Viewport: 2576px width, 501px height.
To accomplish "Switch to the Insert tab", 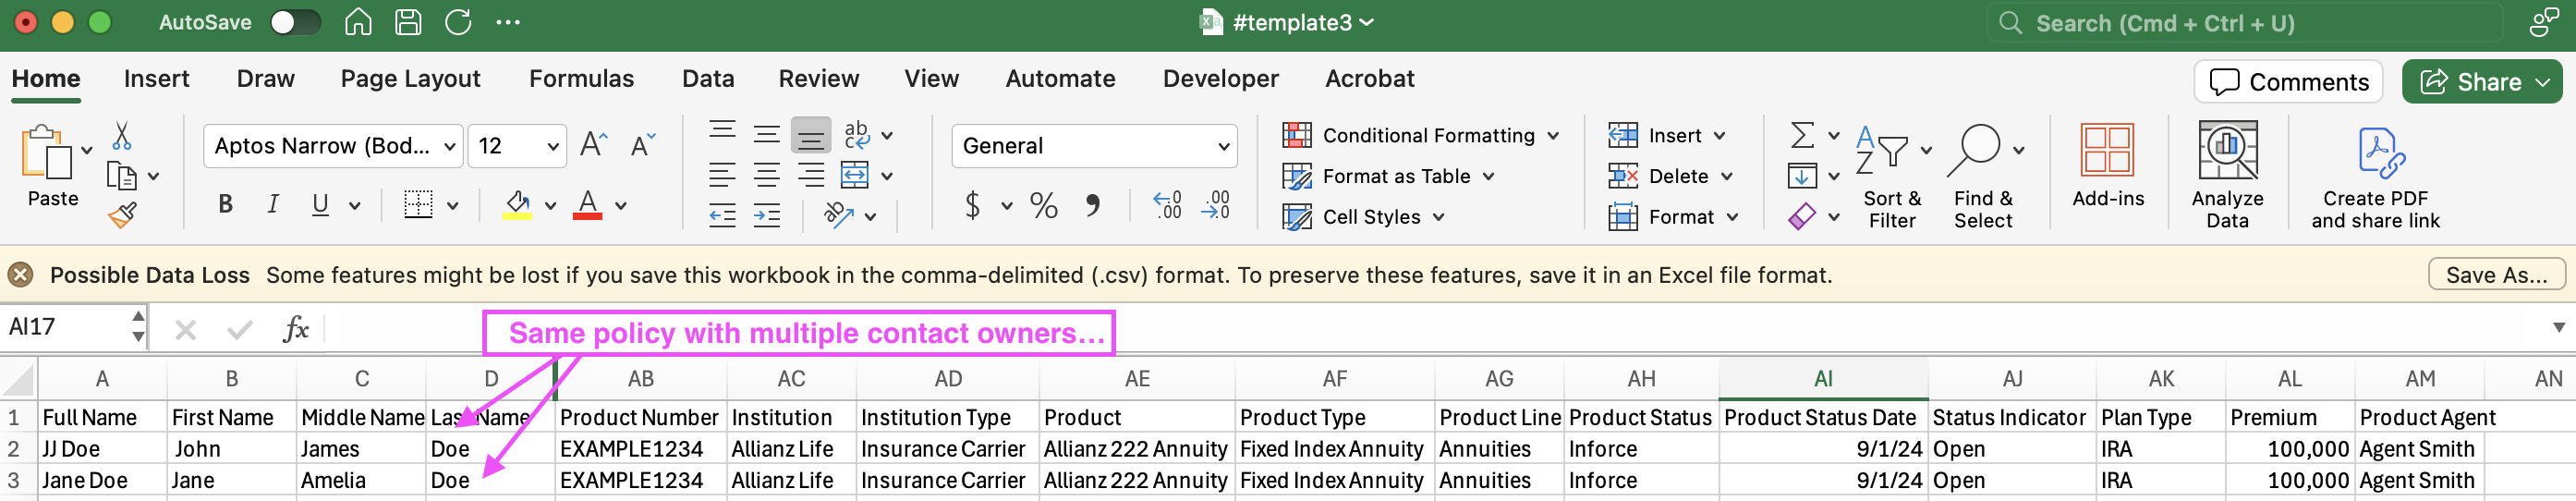I will pos(156,79).
